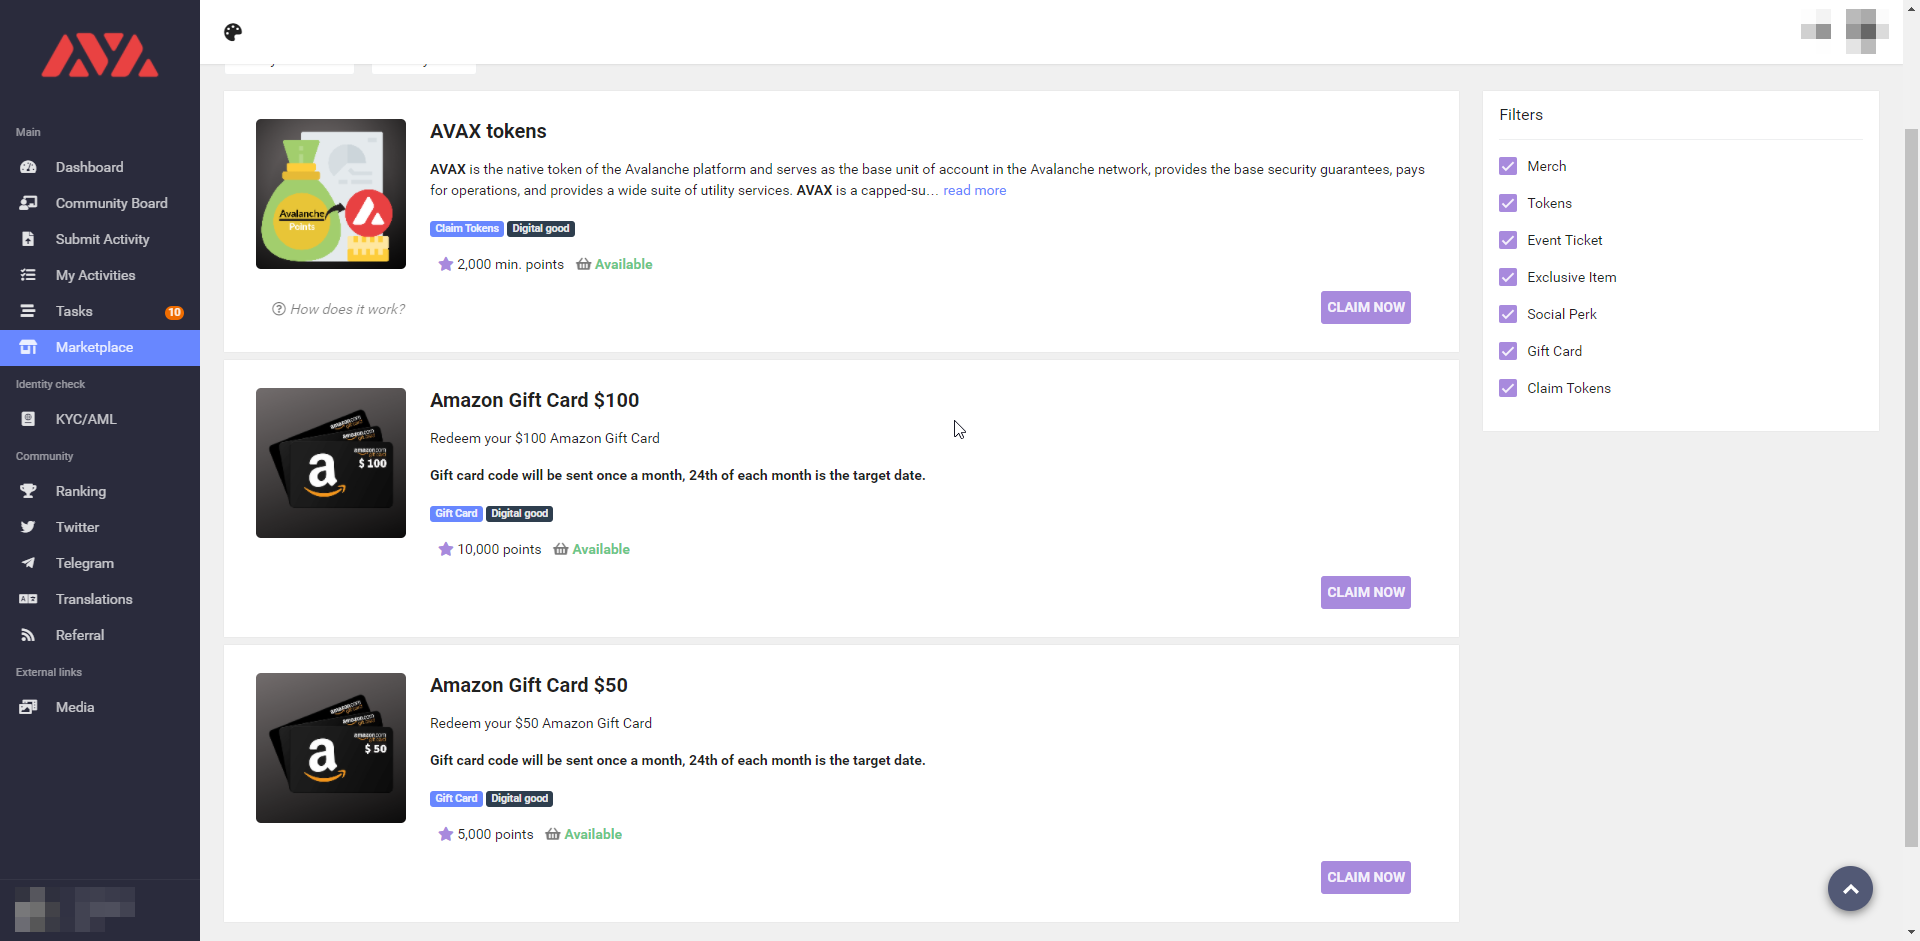This screenshot has height=941, width=1920.
Task: Open the KYC/AML menu item
Action: coord(86,419)
